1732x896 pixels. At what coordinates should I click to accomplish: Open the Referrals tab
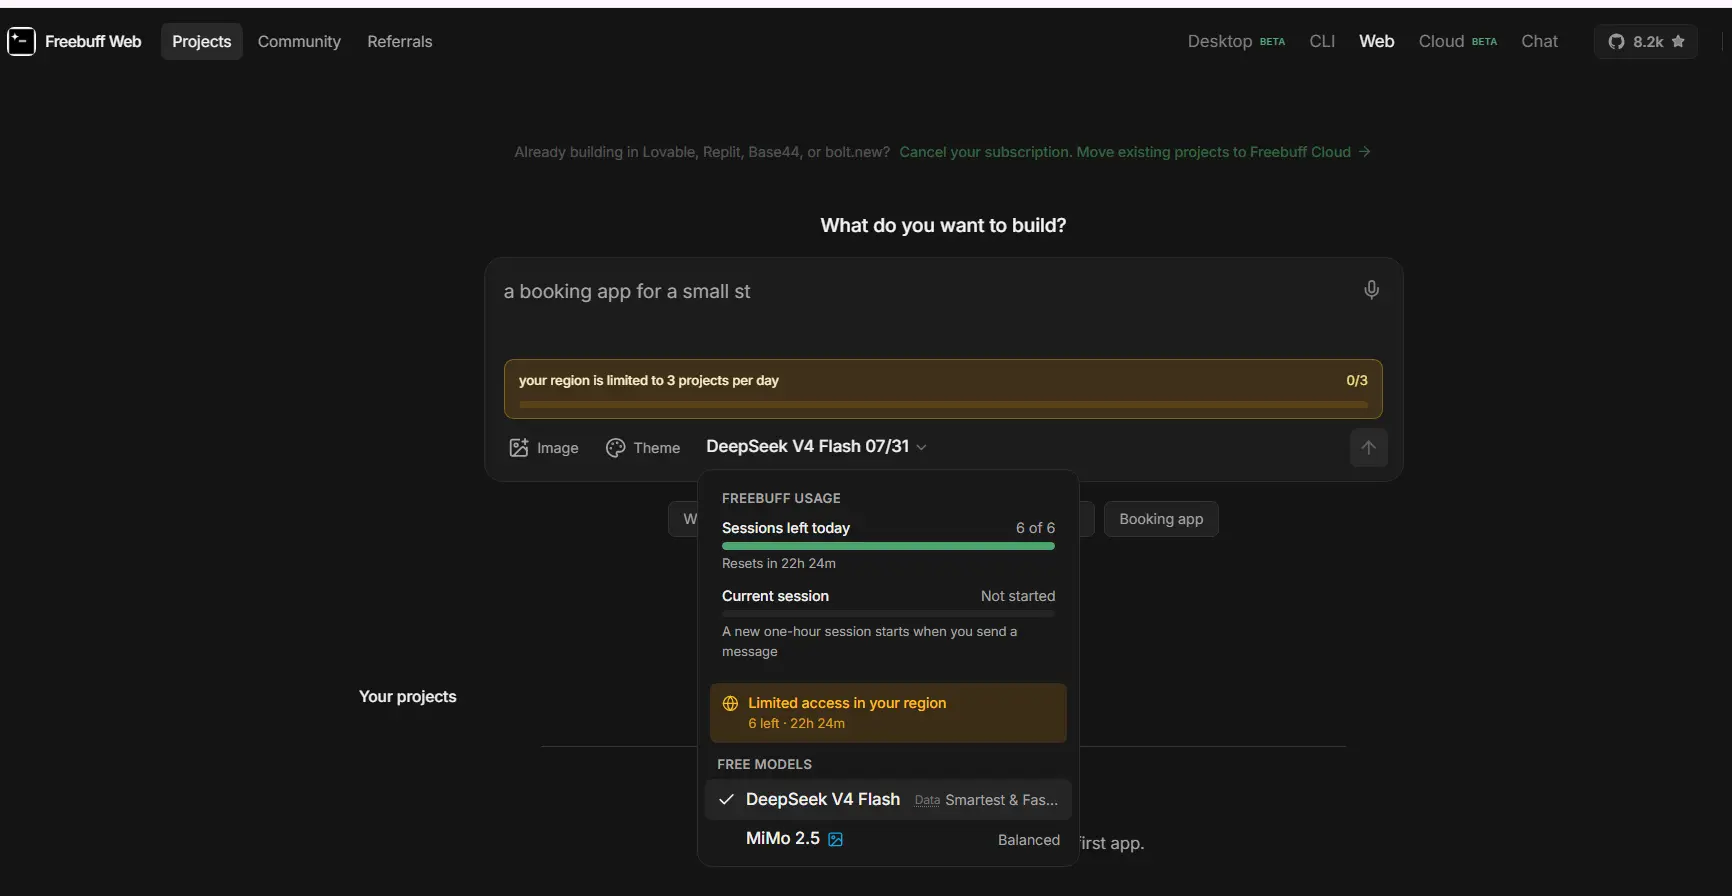400,41
